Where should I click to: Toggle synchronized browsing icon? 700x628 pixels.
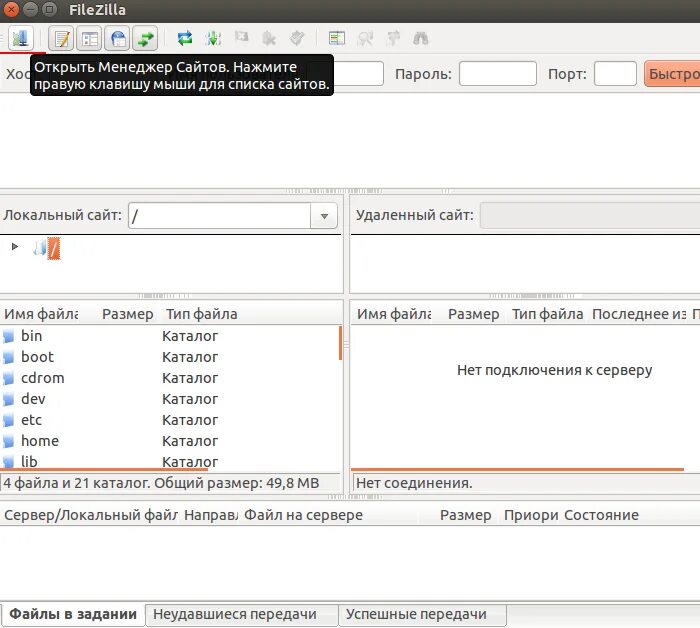click(393, 38)
